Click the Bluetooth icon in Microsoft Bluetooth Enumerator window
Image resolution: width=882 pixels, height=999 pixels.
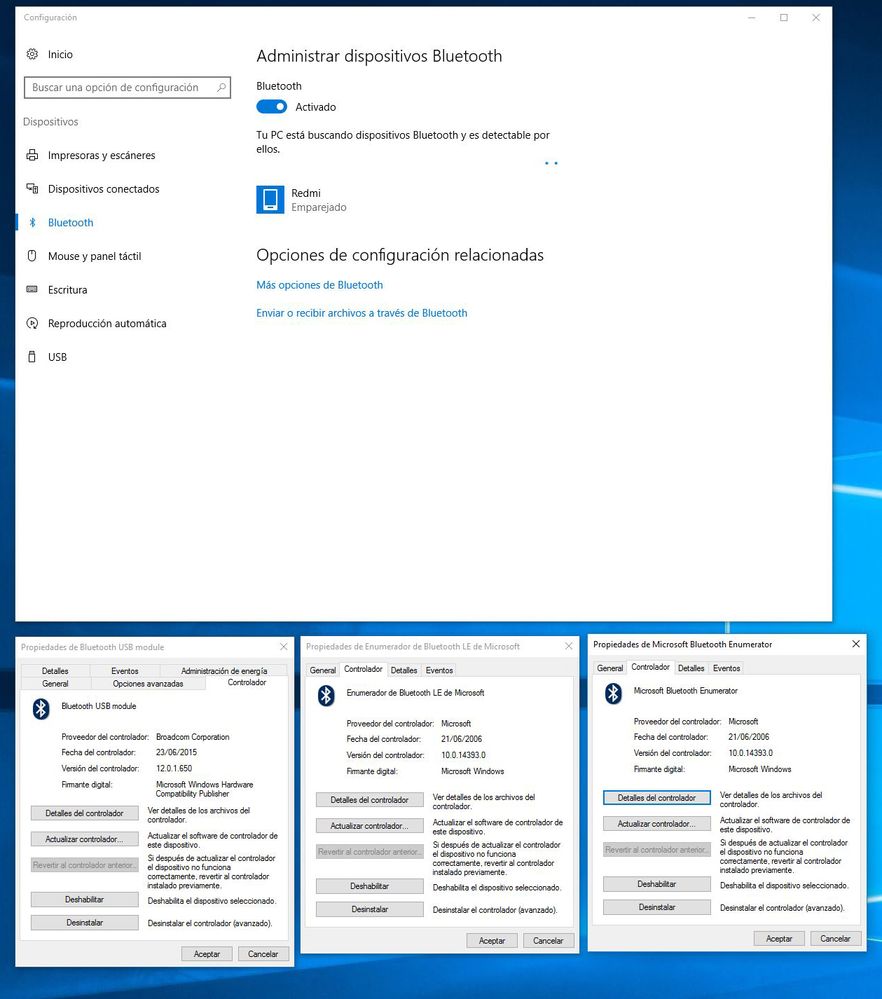[613, 693]
